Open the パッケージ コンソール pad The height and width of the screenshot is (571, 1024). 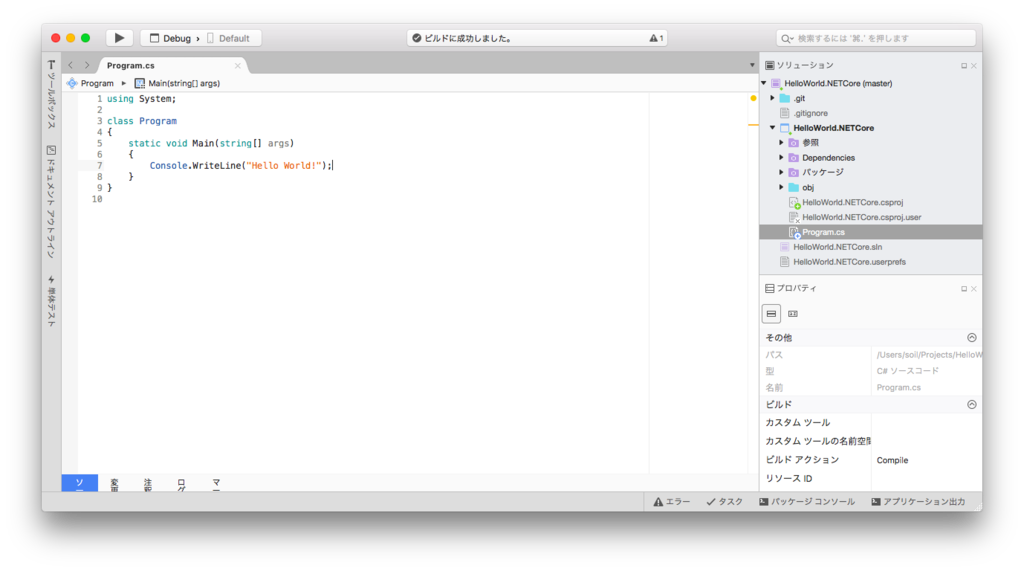807,502
